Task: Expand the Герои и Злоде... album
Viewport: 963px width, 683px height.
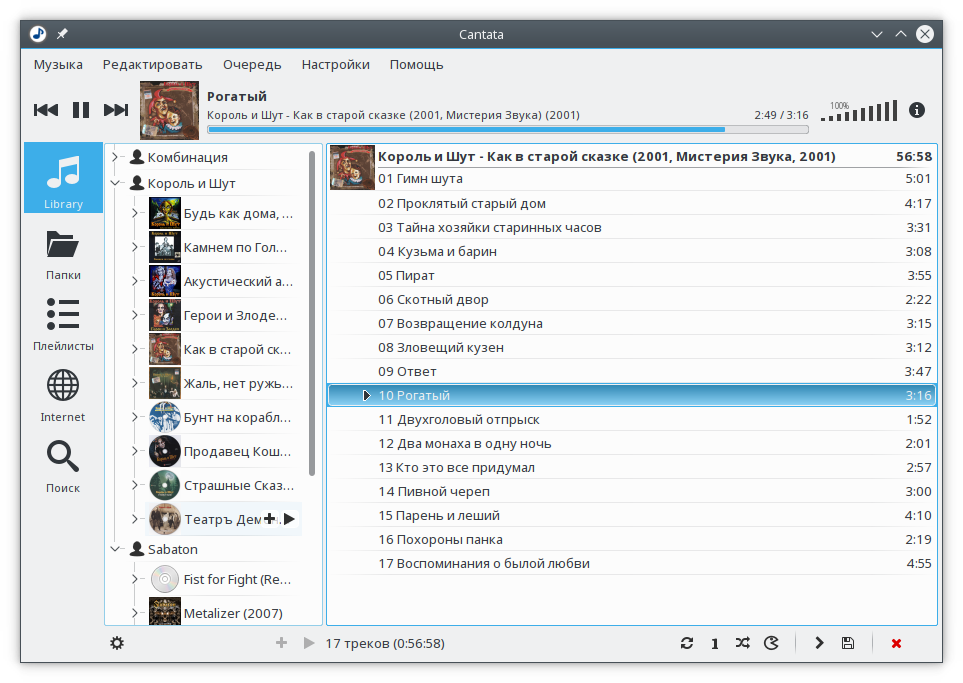Action: (135, 315)
